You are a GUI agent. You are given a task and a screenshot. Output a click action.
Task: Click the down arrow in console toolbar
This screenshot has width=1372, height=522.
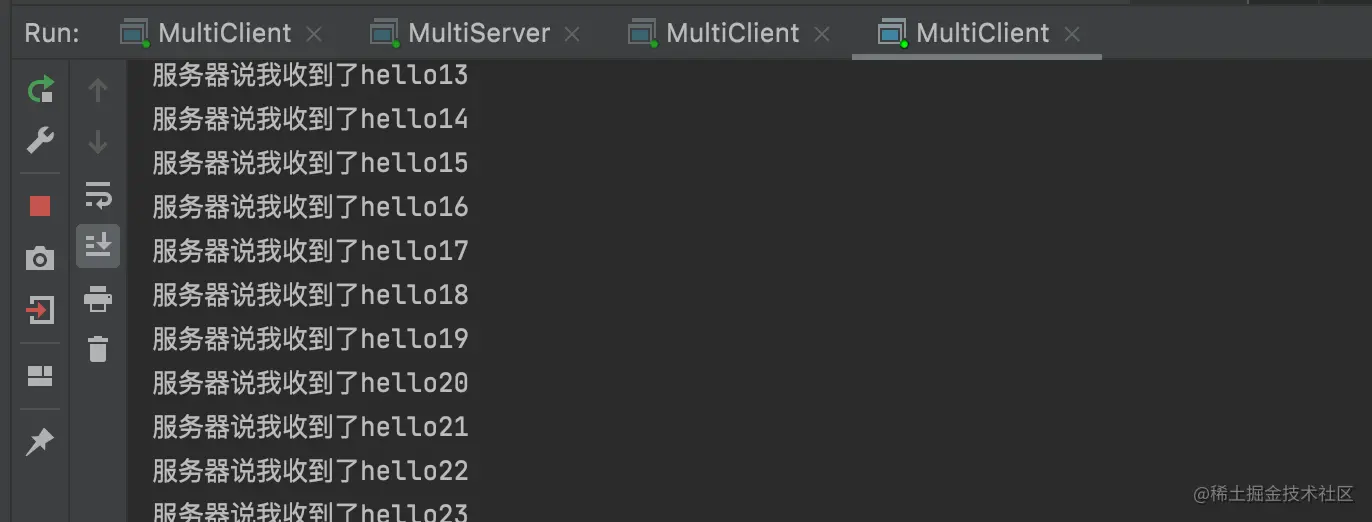pyautogui.click(x=98, y=142)
